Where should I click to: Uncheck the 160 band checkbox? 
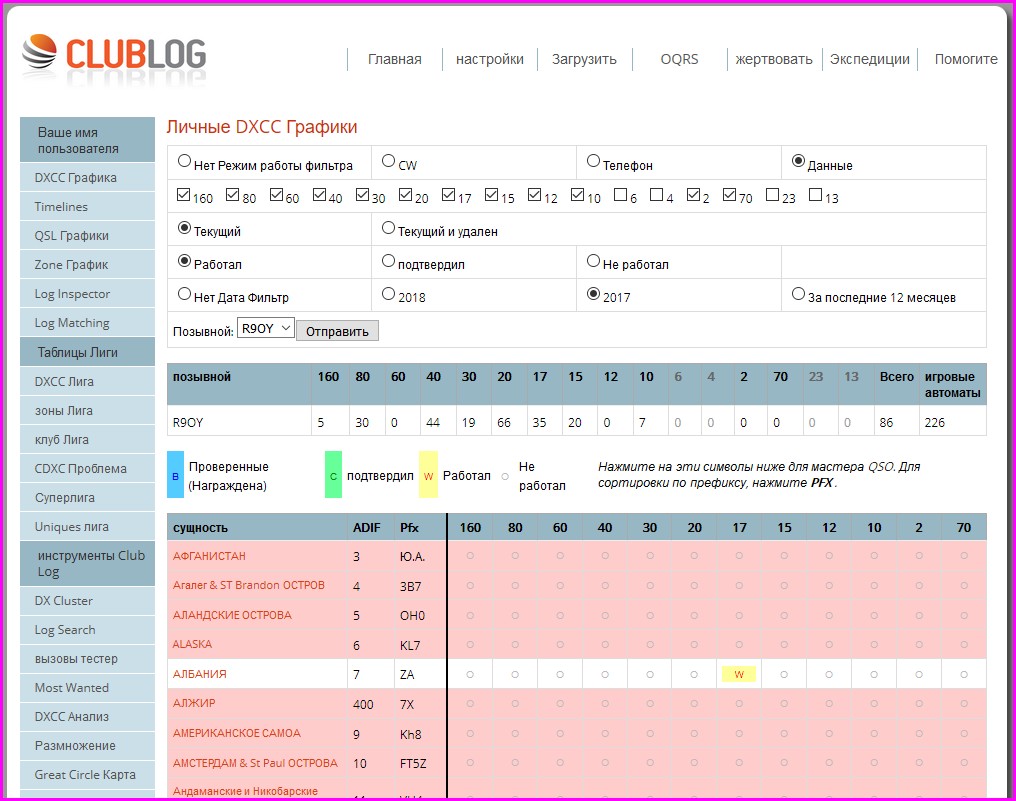184,196
